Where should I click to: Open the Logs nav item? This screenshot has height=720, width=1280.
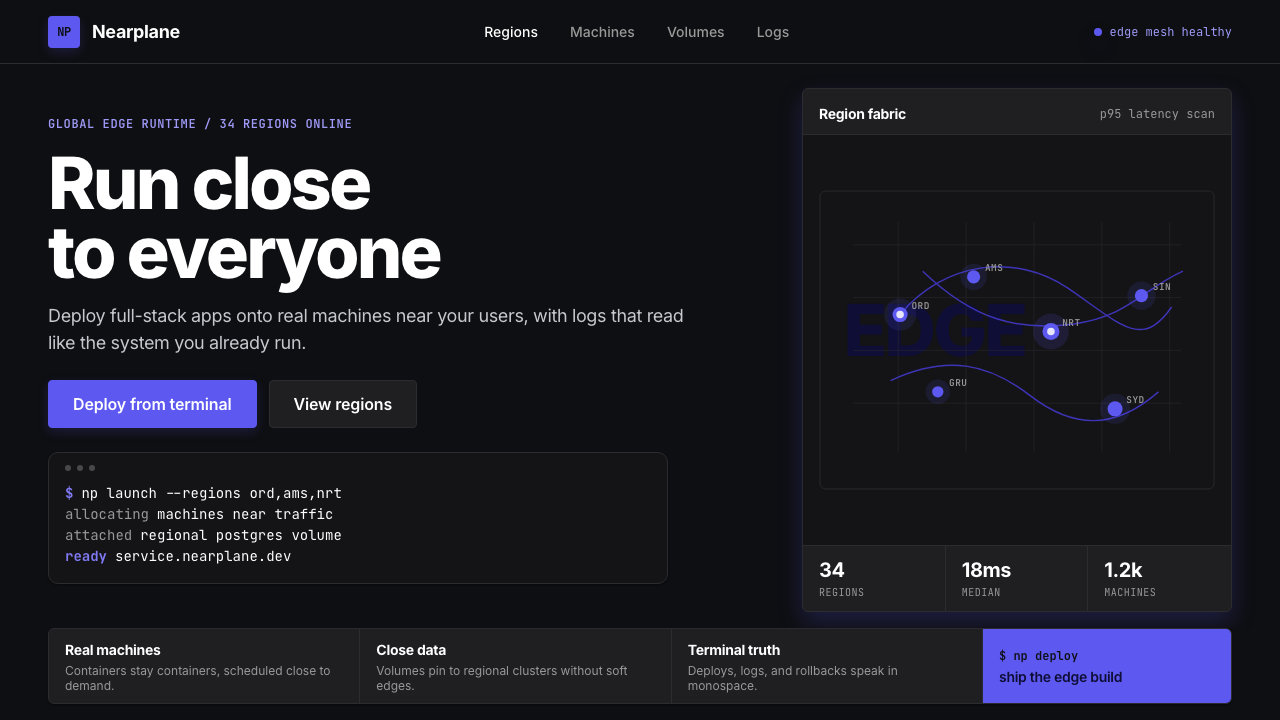[773, 32]
